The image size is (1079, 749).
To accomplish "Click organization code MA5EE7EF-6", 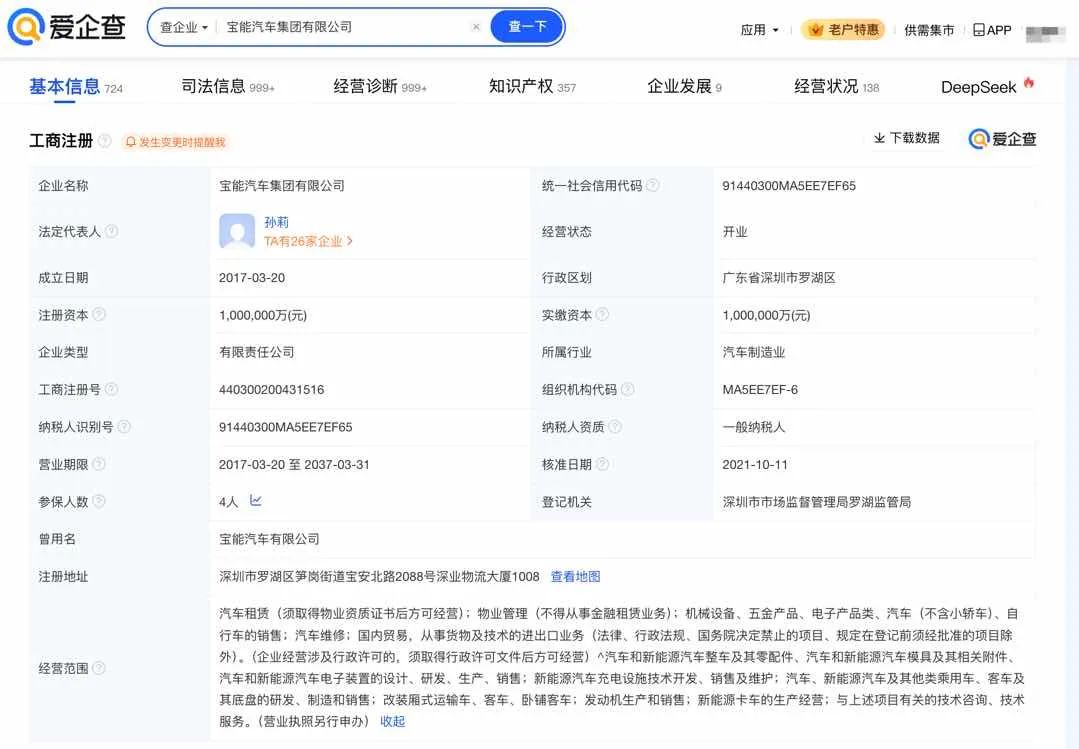I will pyautogui.click(x=760, y=390).
